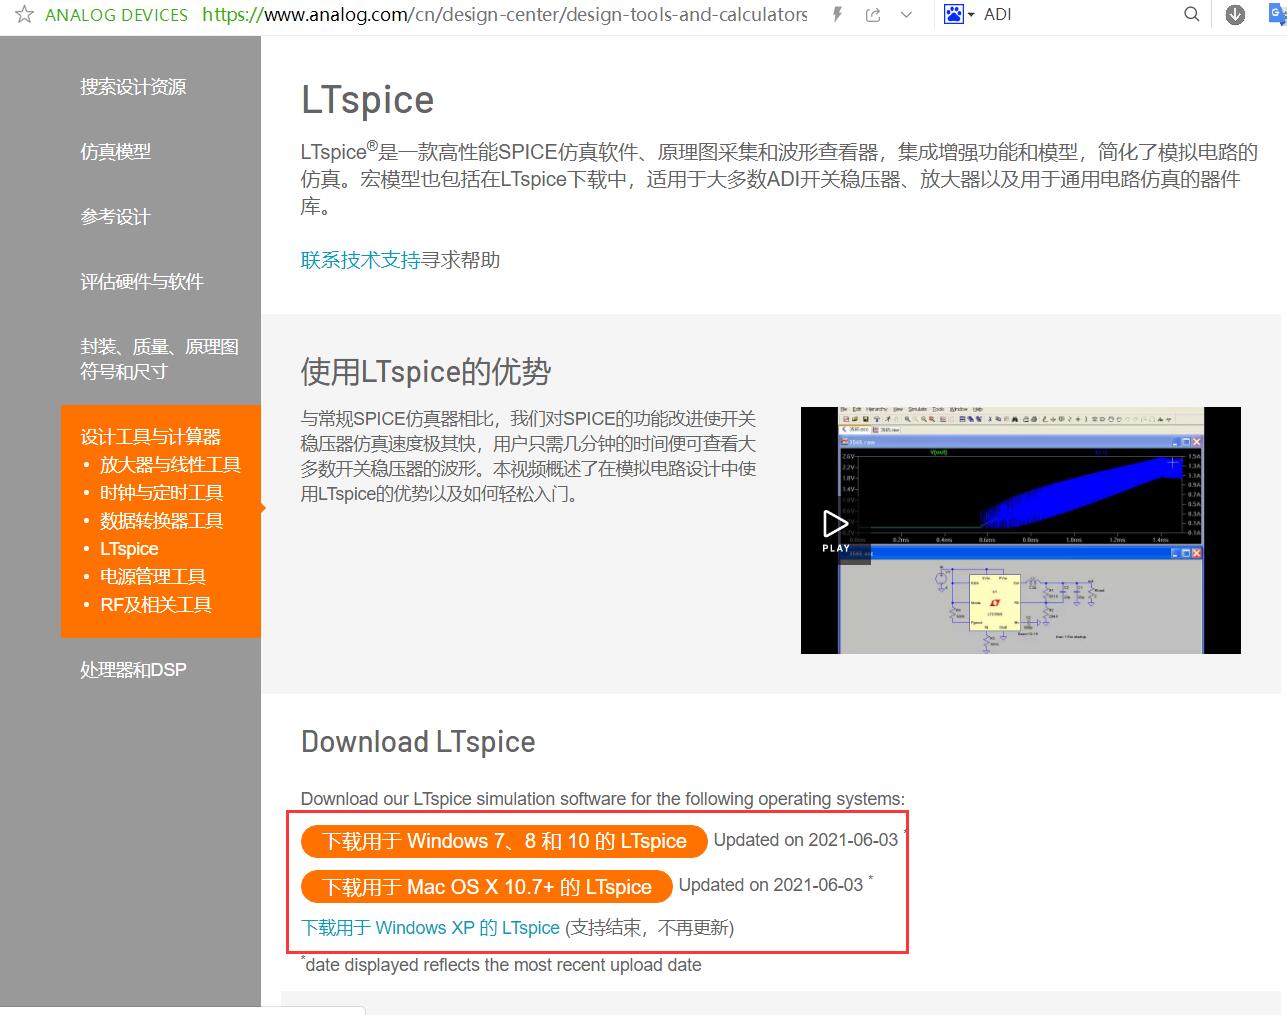1287x1015 pixels.
Task: Click 联系技术支持 link
Action: pyautogui.click(x=360, y=260)
